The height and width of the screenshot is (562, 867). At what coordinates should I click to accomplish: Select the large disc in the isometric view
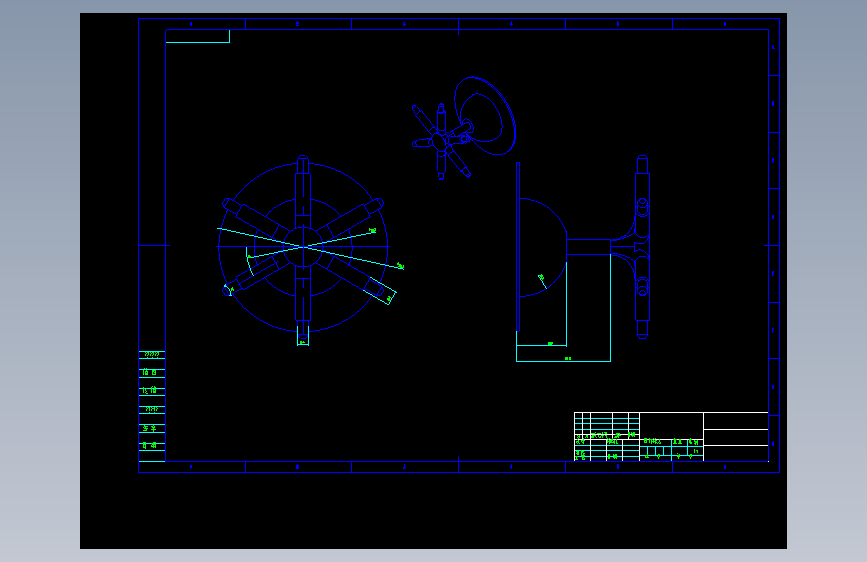tap(485, 116)
